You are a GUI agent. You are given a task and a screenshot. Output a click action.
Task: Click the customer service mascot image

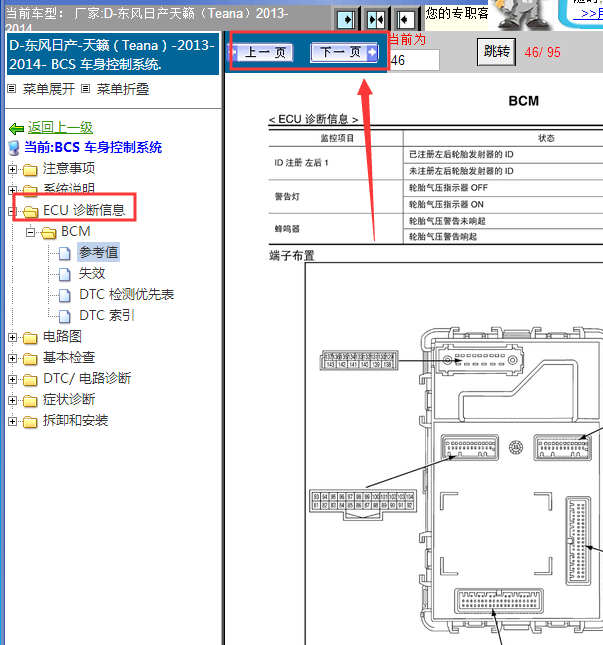[522, 15]
